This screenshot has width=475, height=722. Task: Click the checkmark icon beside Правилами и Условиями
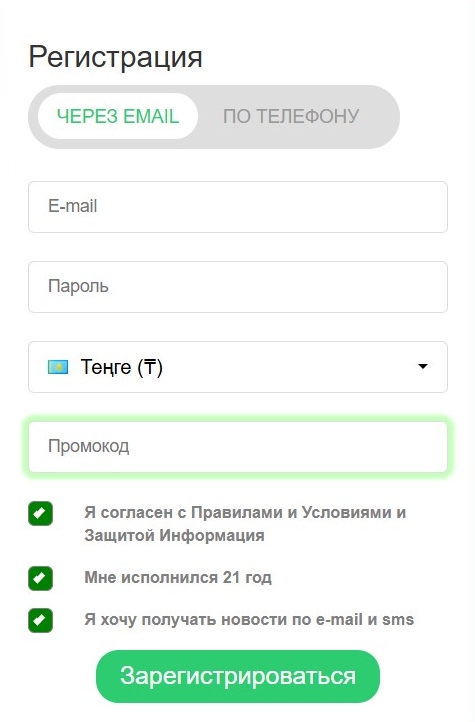(x=41, y=513)
